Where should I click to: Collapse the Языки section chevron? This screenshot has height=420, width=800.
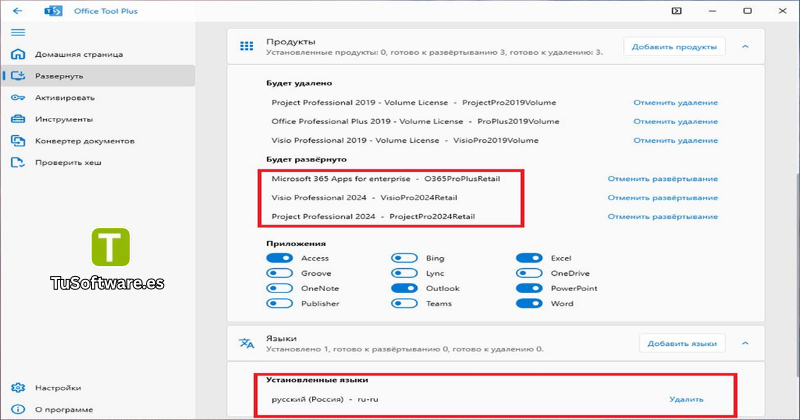[x=745, y=343]
